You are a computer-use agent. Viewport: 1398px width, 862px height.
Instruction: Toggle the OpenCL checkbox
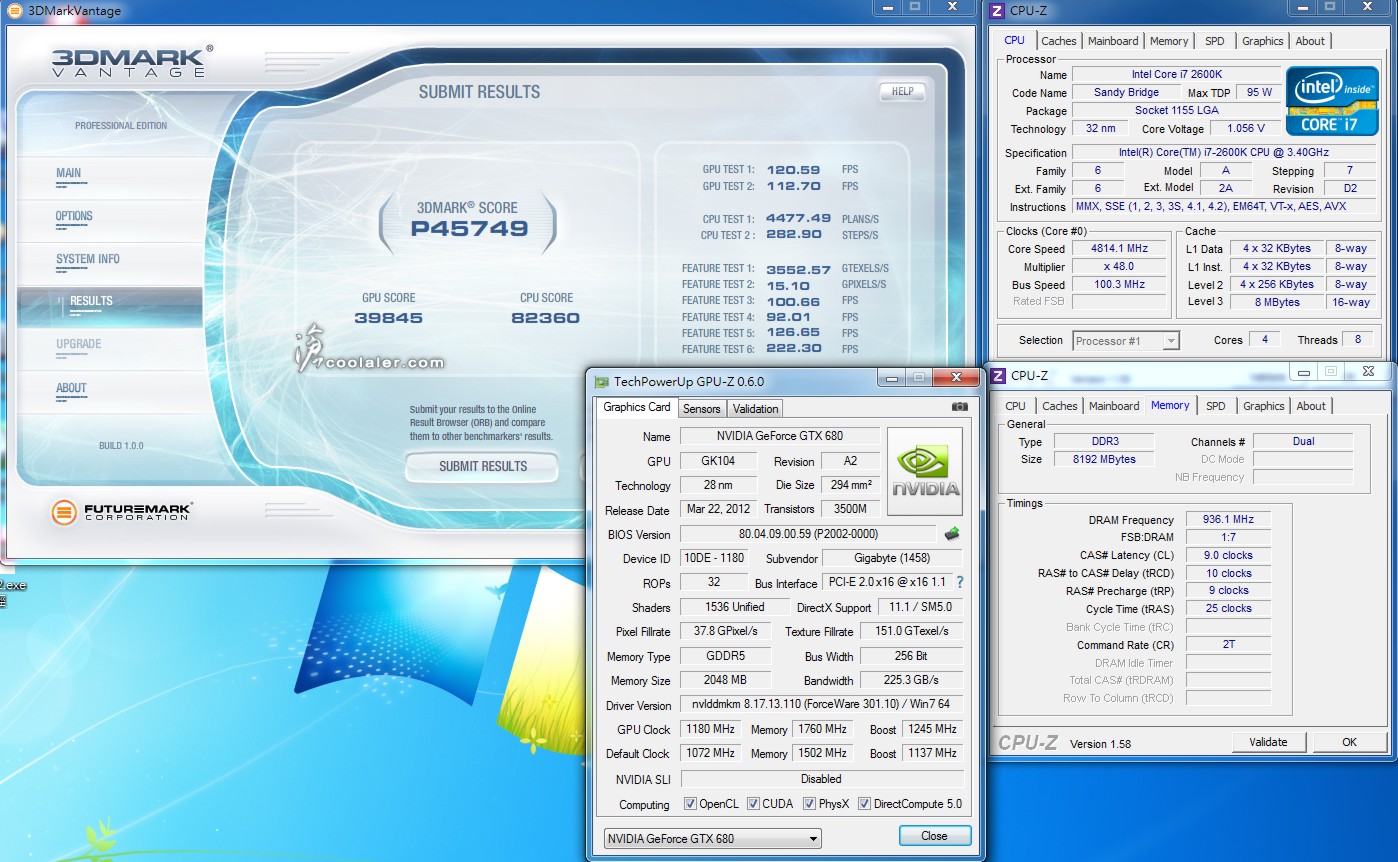click(x=690, y=804)
